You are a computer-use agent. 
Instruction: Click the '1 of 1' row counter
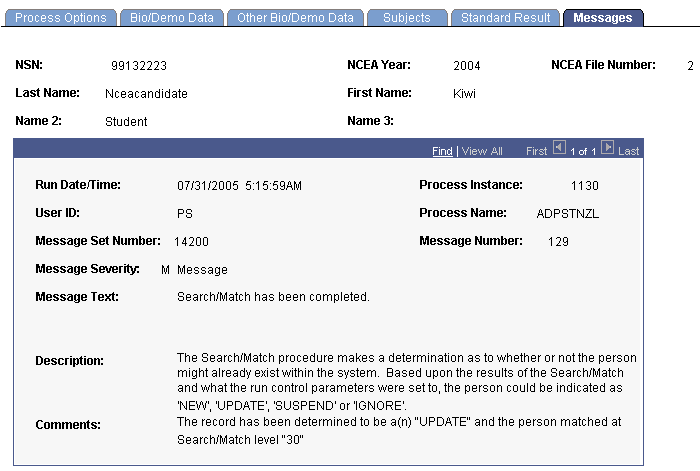[583, 152]
